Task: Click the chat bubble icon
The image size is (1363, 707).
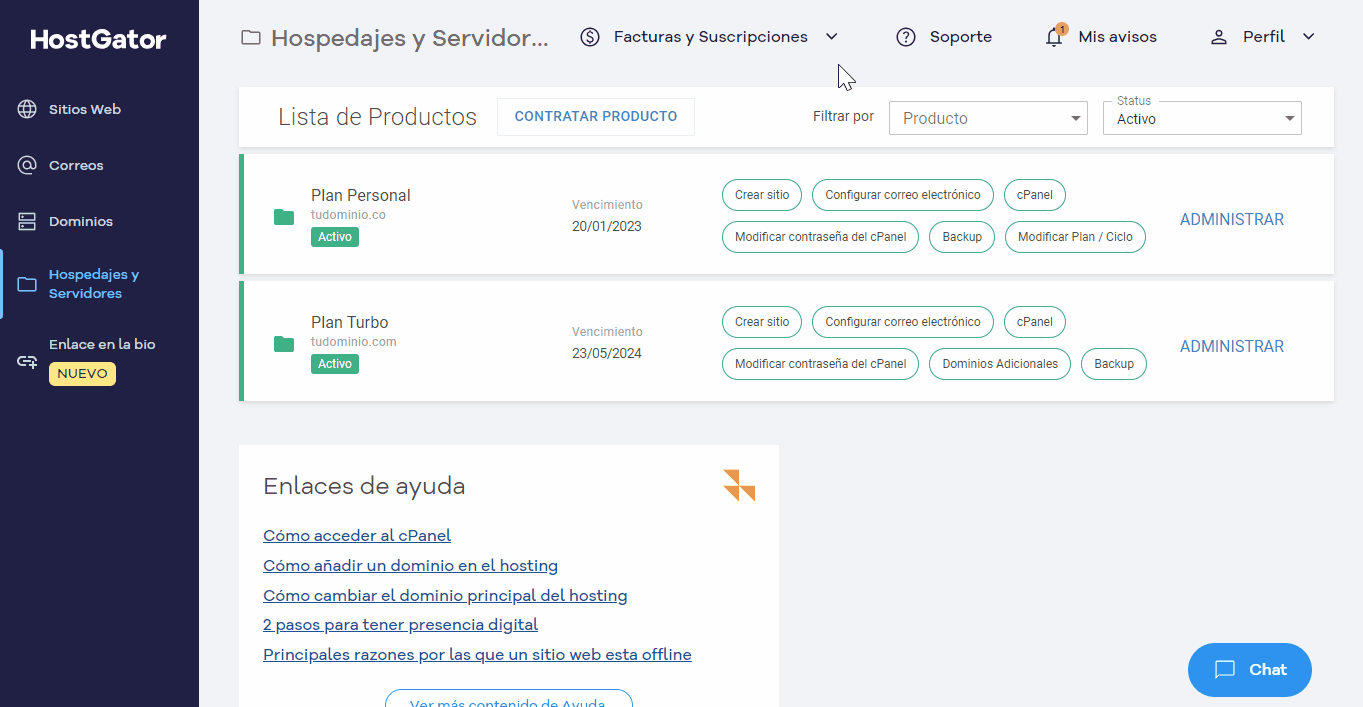Action: tap(1225, 670)
